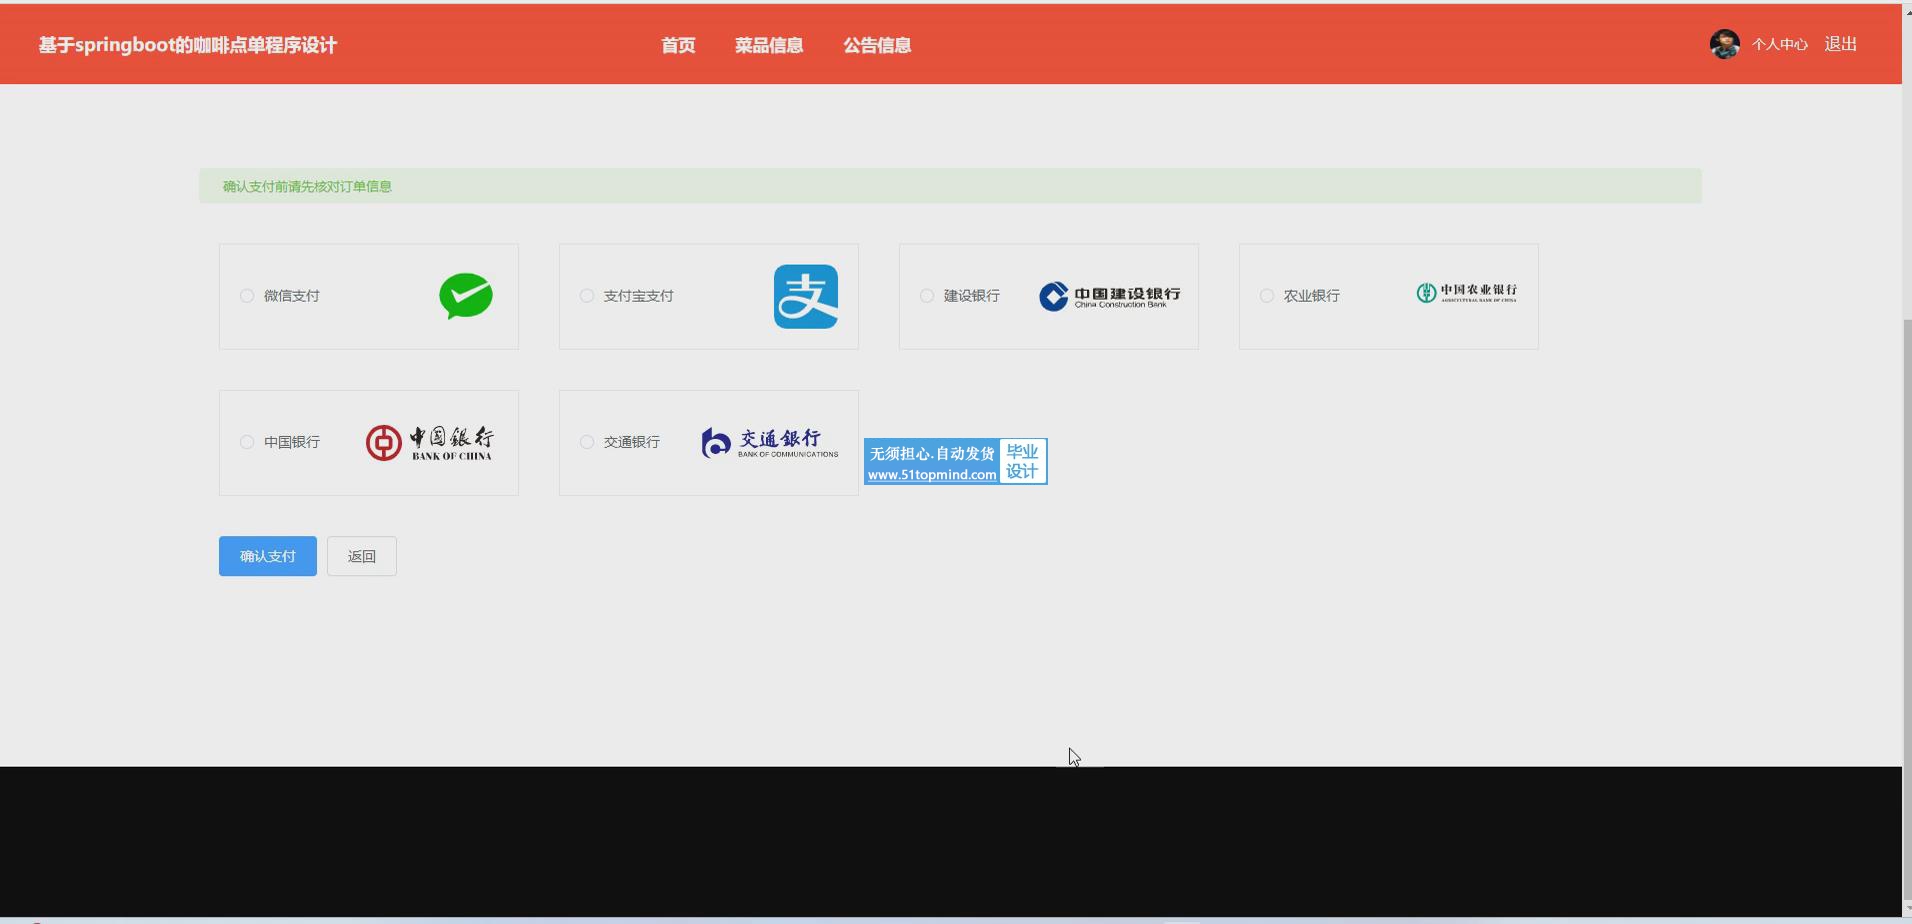Viewport: 1912px width, 924px height.
Task: Click the 农业银行 label text
Action: point(1312,296)
